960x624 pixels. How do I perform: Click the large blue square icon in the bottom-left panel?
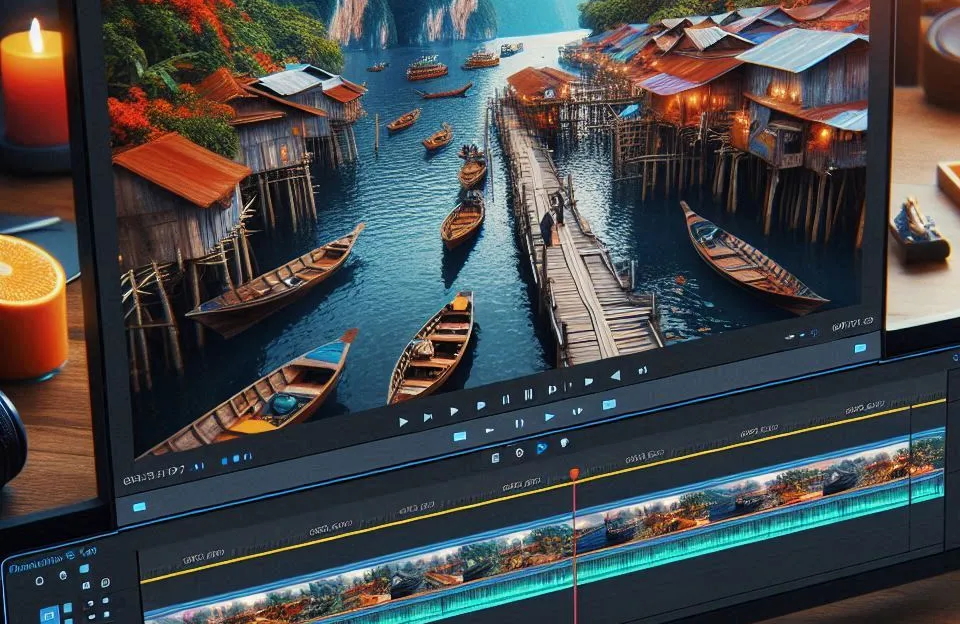[x=48, y=614]
